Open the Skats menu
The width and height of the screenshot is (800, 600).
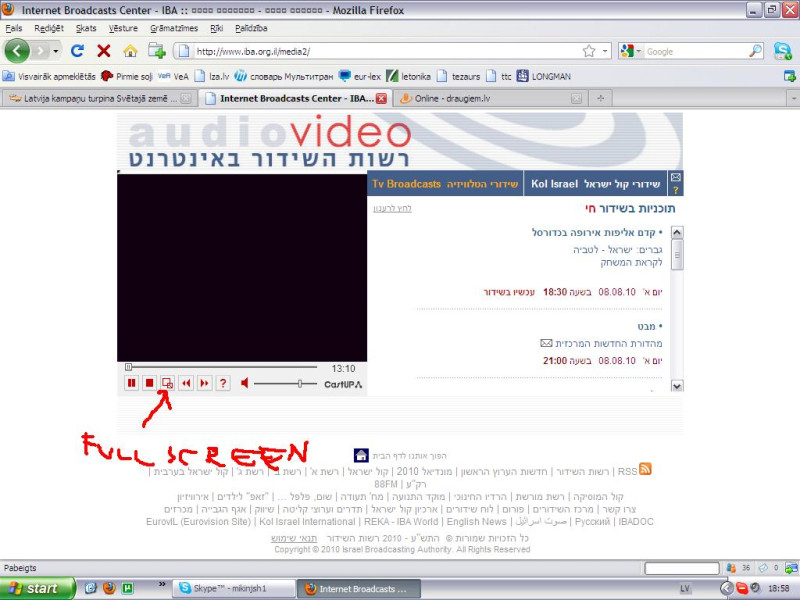click(86, 28)
